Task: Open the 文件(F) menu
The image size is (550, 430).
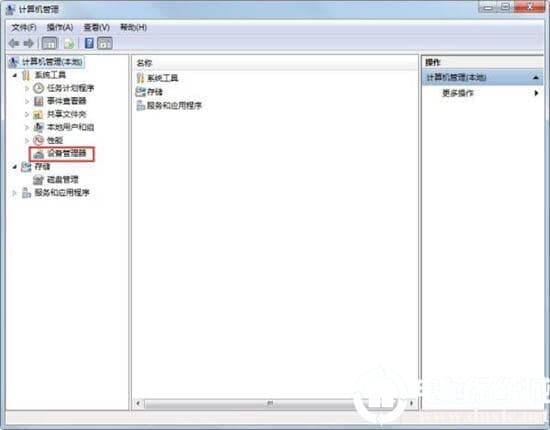Action: (x=24, y=27)
